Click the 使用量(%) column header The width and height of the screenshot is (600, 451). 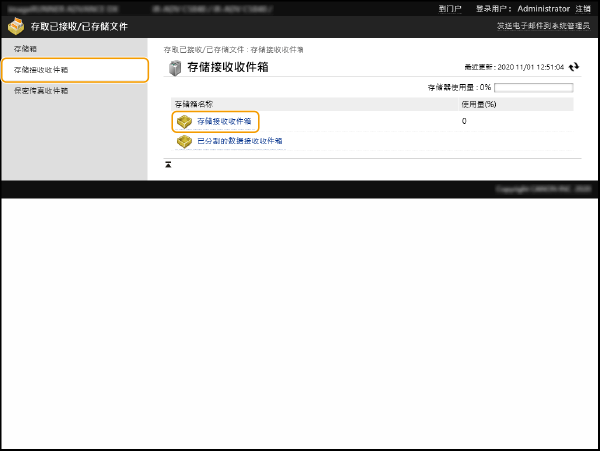[478, 103]
